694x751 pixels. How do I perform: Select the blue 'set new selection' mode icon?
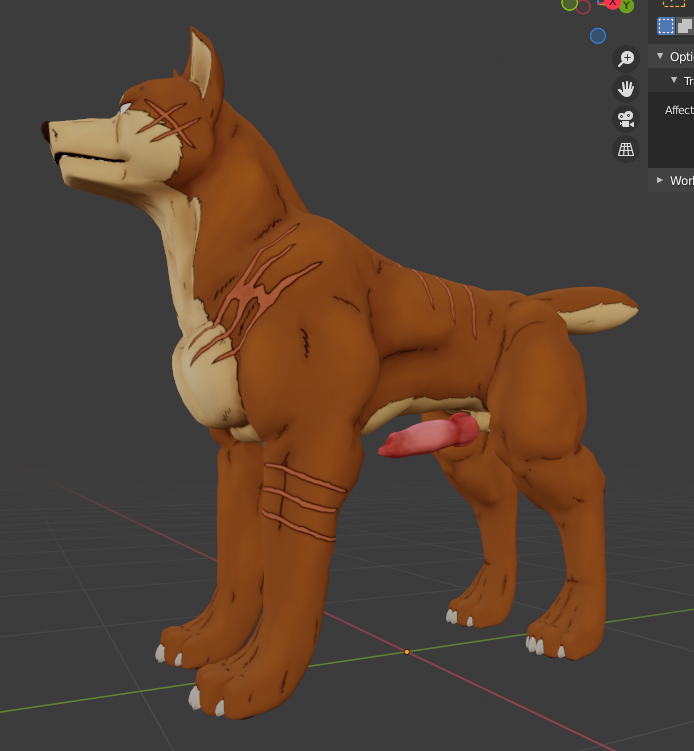666,26
